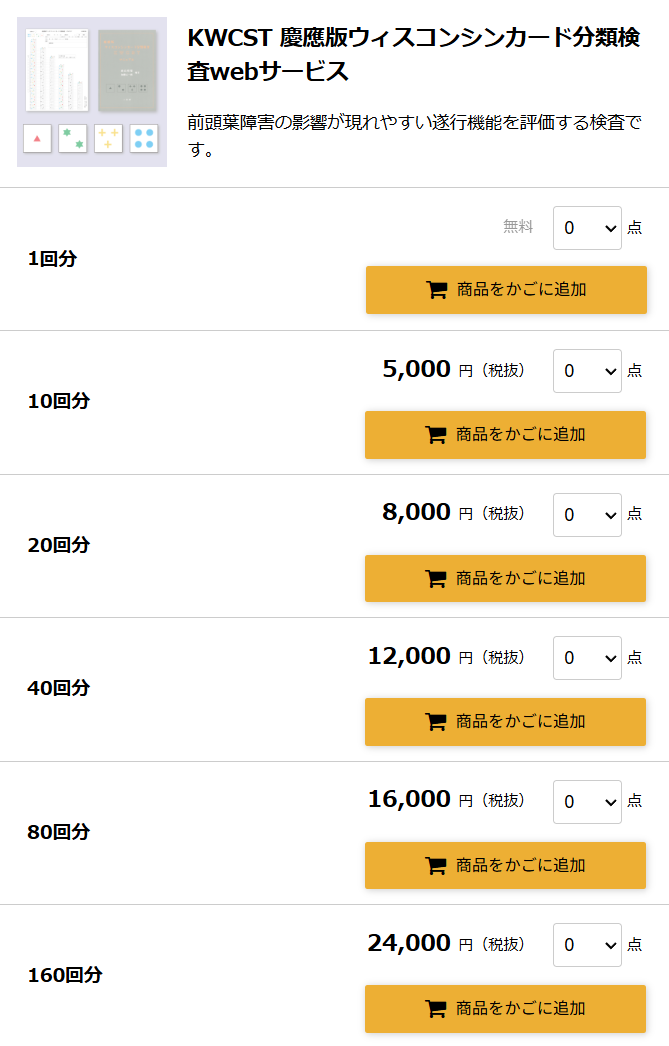Screen dimensions: 669x1046
Task: Open the quantity dropdown for 80回分
Action: tap(587, 801)
